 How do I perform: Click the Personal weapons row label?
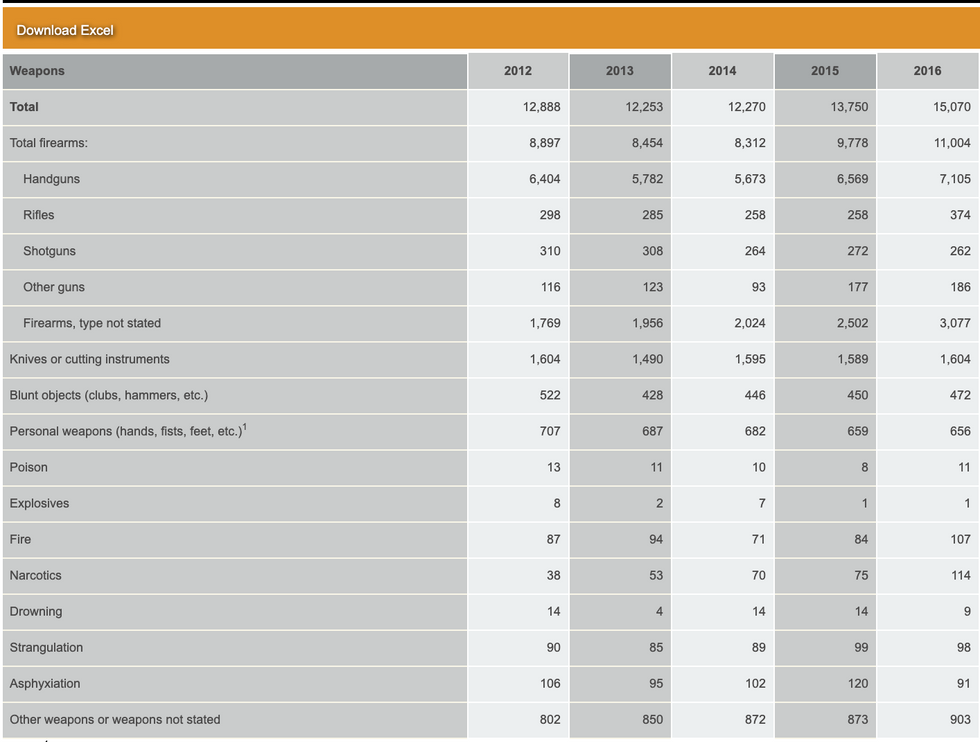point(128,431)
